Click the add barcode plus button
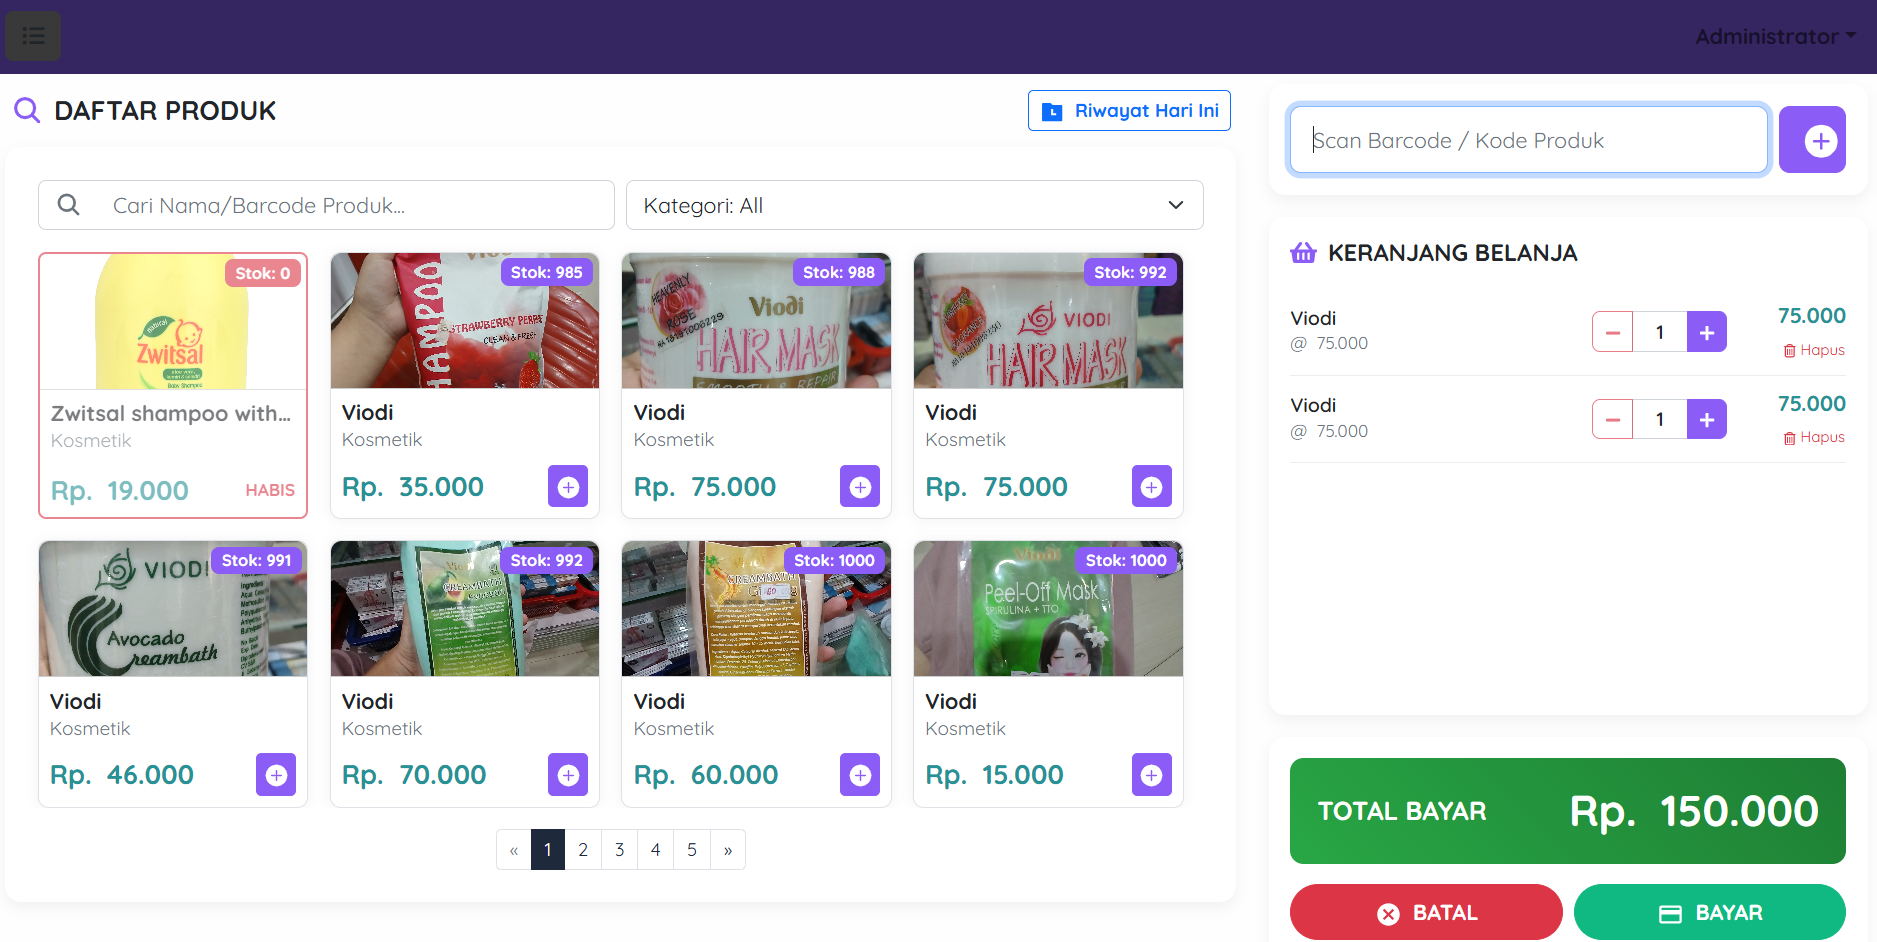 coord(1811,140)
